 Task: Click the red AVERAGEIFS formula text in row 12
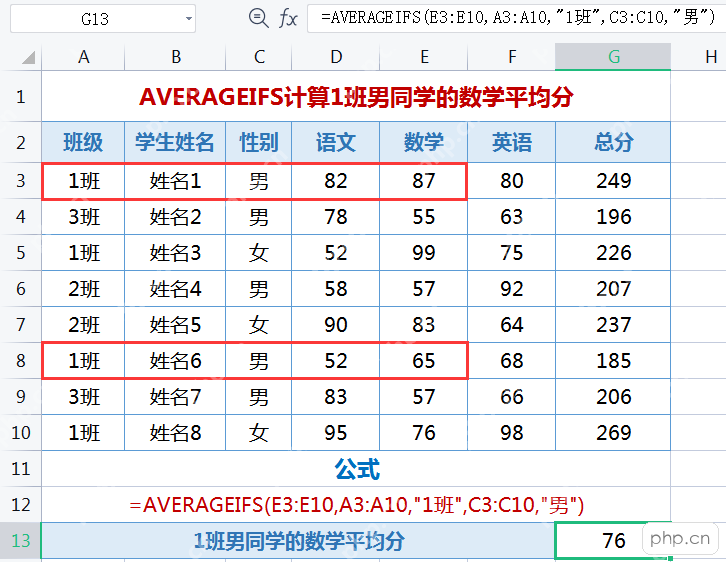tap(357, 505)
